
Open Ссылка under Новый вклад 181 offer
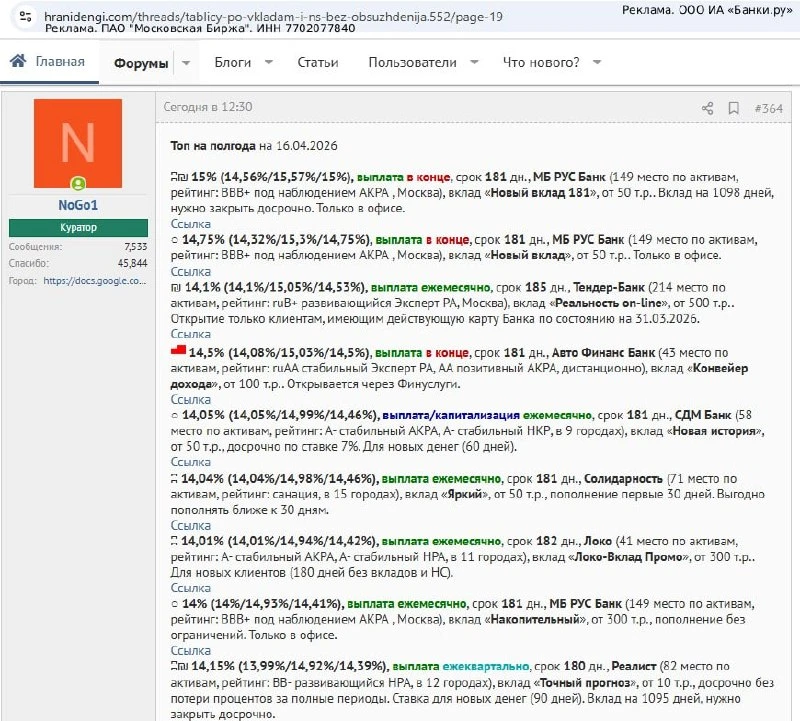coord(190,224)
